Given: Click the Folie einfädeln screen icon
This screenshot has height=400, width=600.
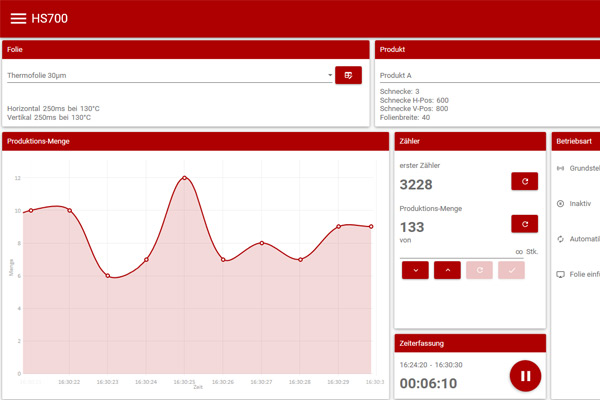Looking at the screenshot, I should (560, 274).
